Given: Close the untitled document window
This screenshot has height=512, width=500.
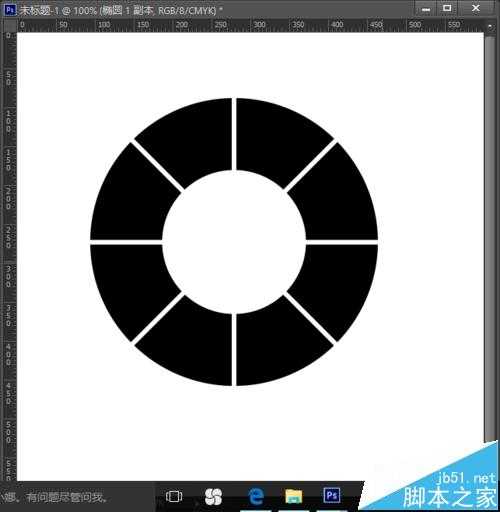Looking at the screenshot, I should point(476,8).
